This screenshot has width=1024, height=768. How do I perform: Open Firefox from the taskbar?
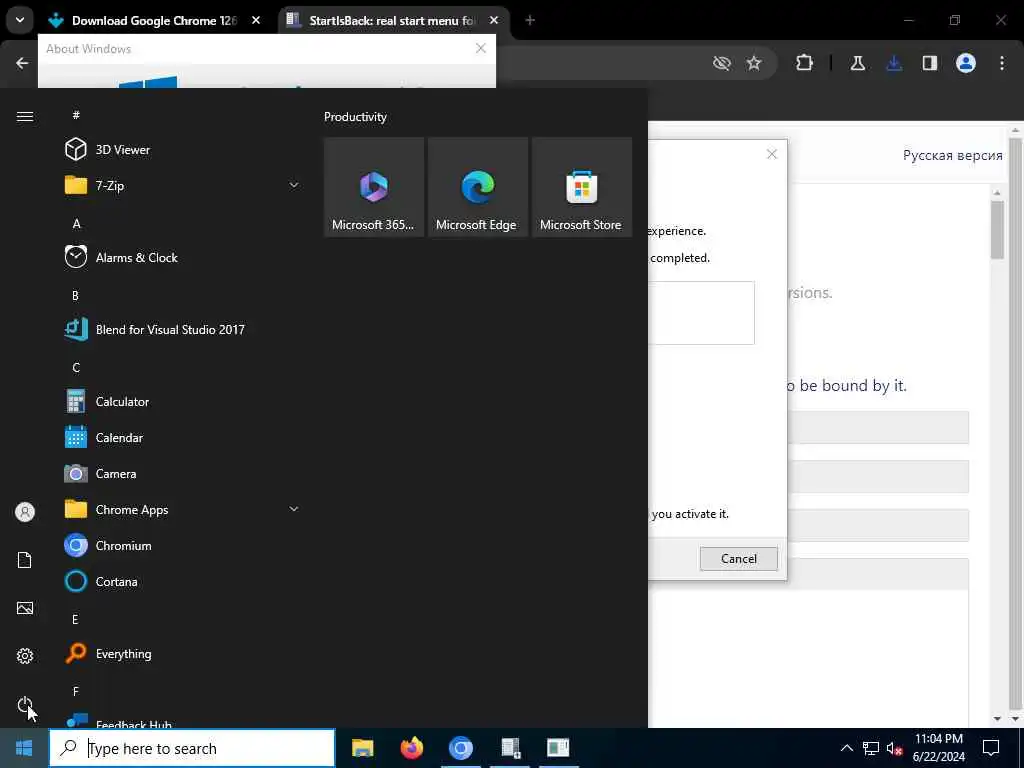click(411, 748)
